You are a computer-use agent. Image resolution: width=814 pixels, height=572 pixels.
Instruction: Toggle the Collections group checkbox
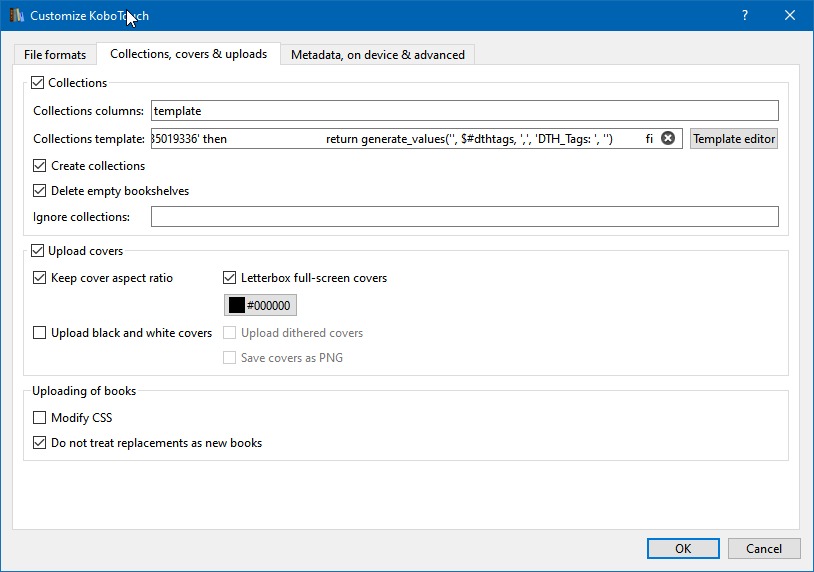point(37,83)
